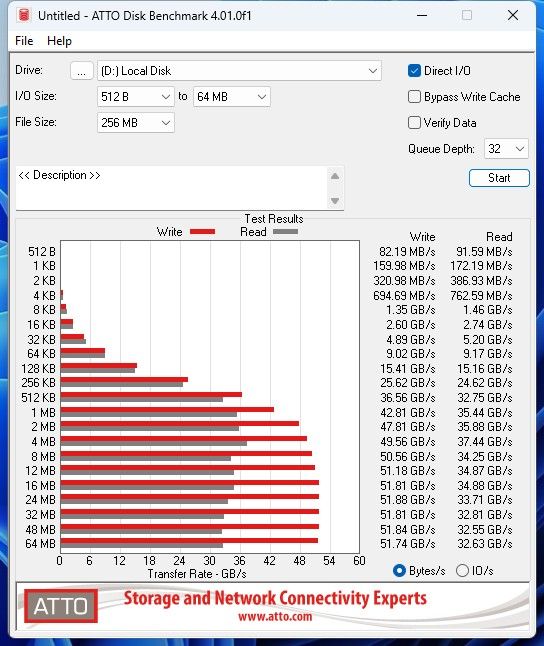The height and width of the screenshot is (646, 544).
Task: Enable the Verify Data checkbox
Action: point(414,123)
